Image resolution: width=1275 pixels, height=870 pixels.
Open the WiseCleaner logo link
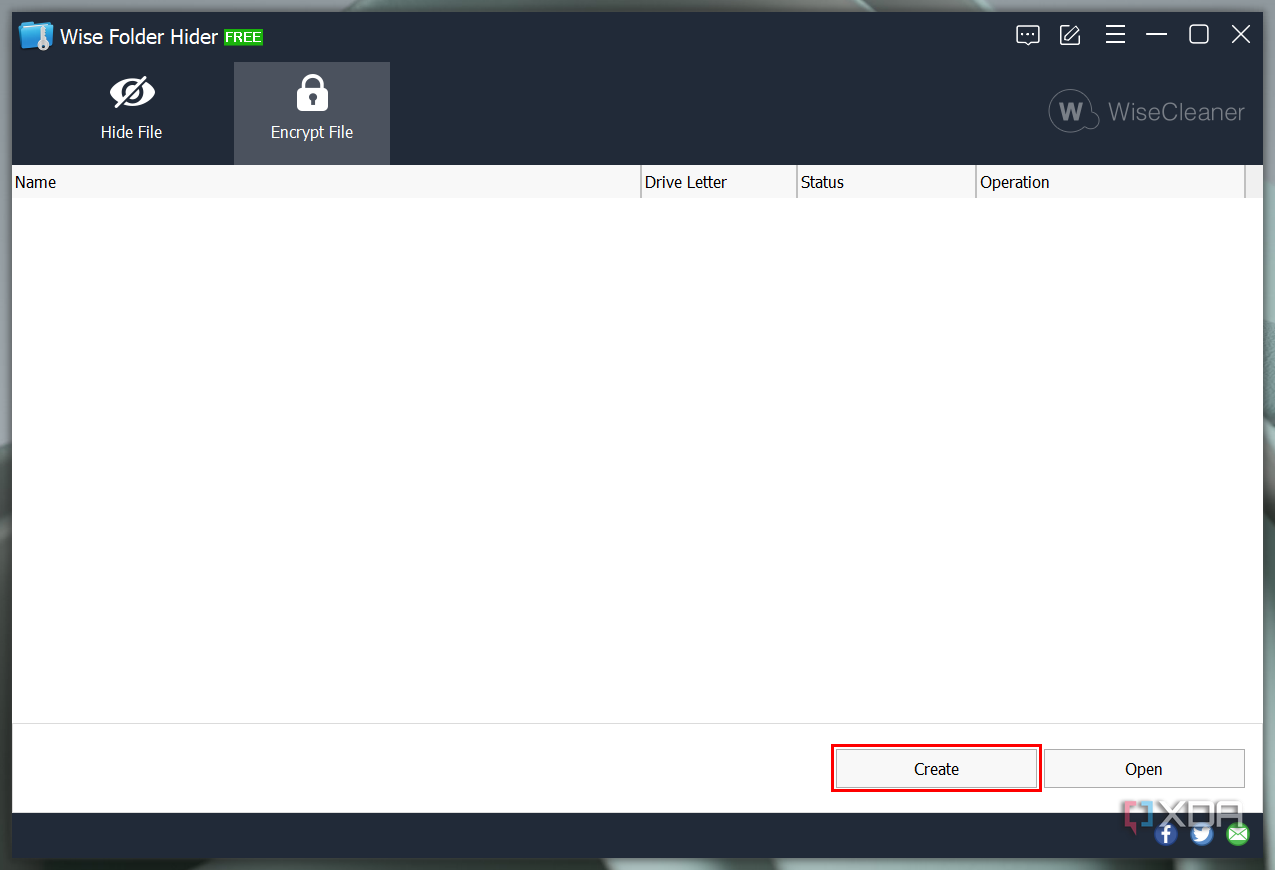(x=1146, y=112)
